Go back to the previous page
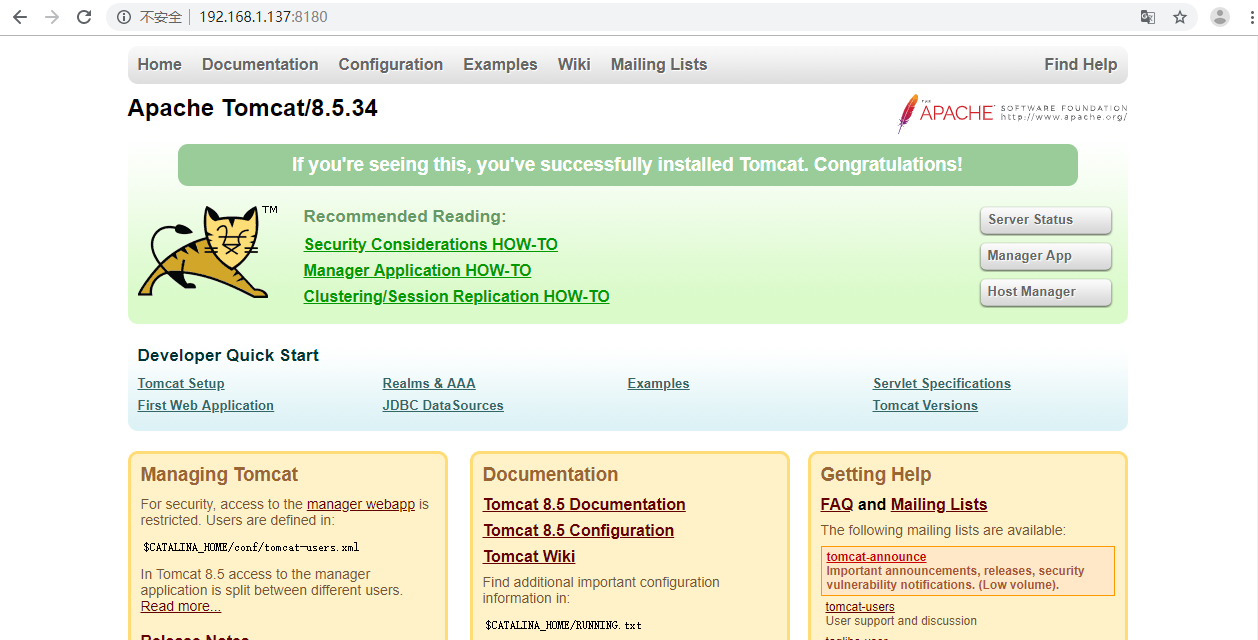This screenshot has height=640, width=1258. point(20,17)
